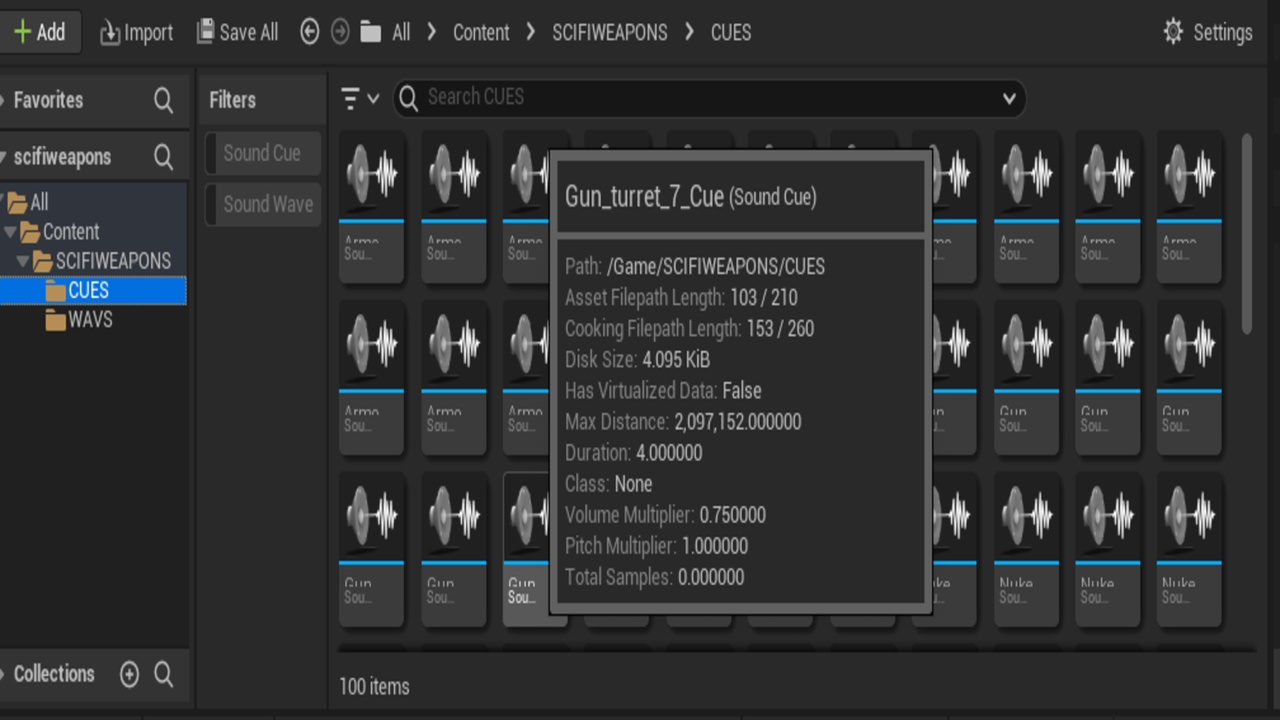1280x720 pixels.
Task: Click the asset grid vertical scrollbar
Action: 1247,234
